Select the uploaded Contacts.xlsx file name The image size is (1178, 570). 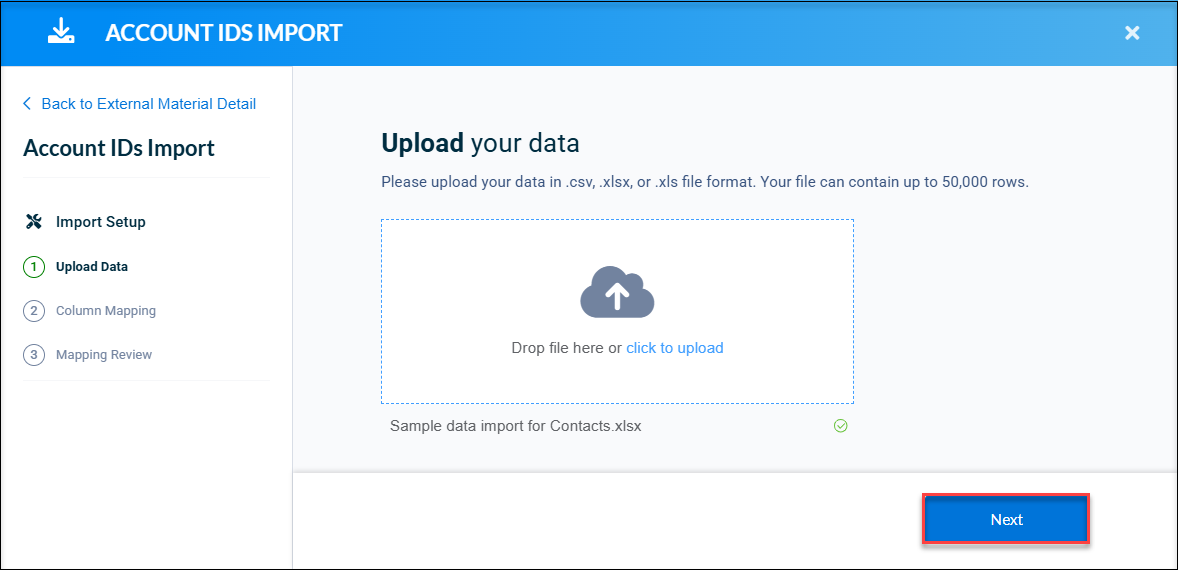515,426
